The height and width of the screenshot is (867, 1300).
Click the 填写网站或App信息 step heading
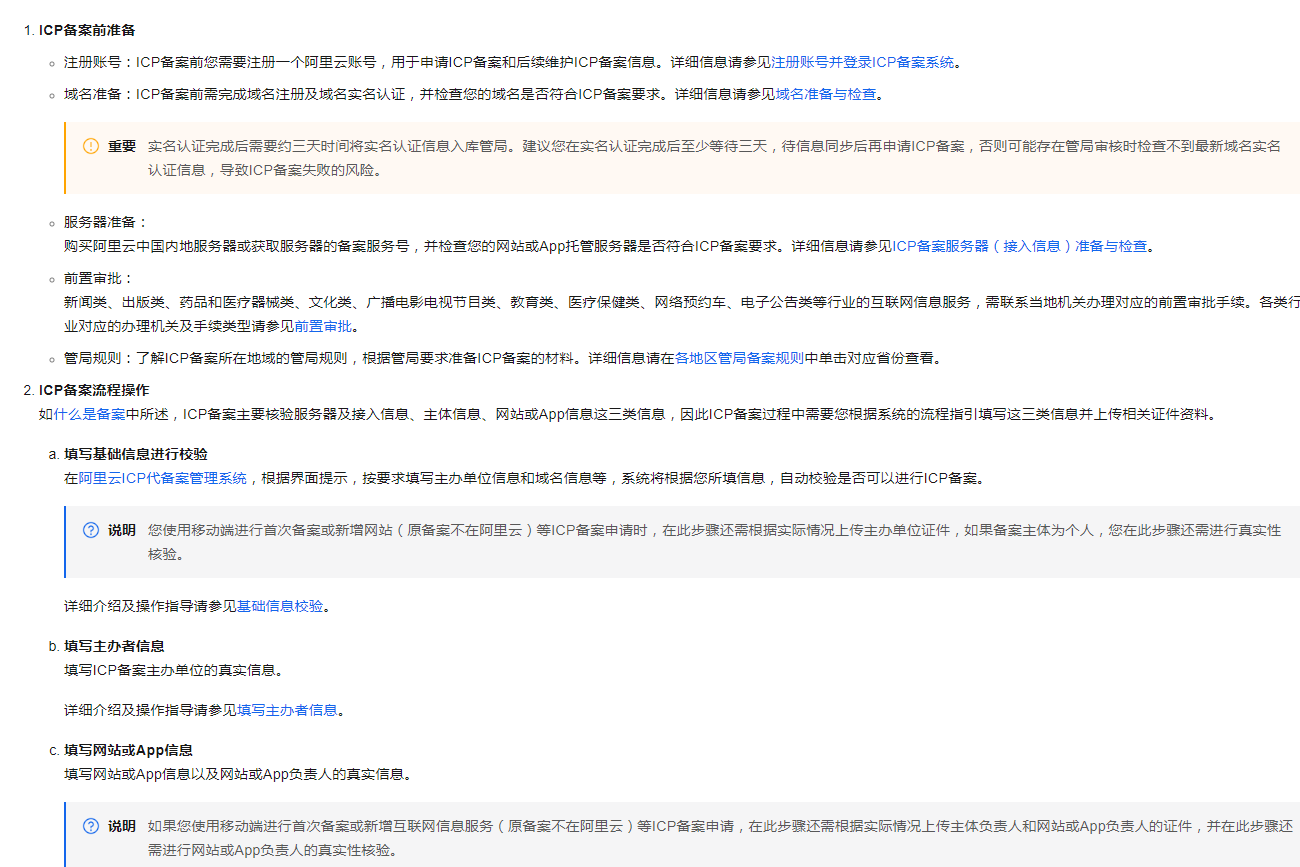tap(128, 750)
